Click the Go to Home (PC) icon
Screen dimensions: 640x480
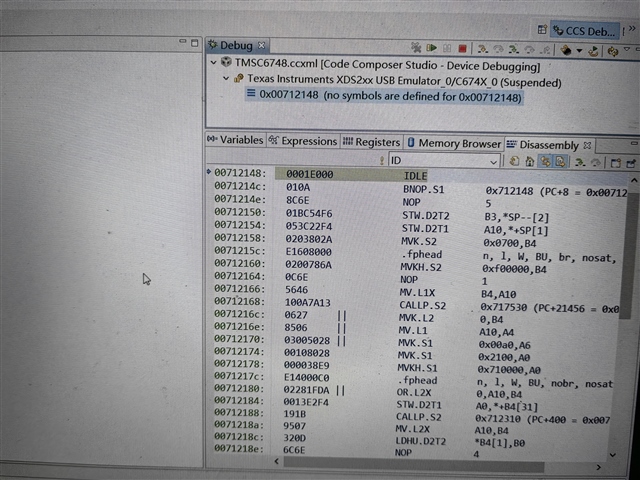click(x=530, y=162)
